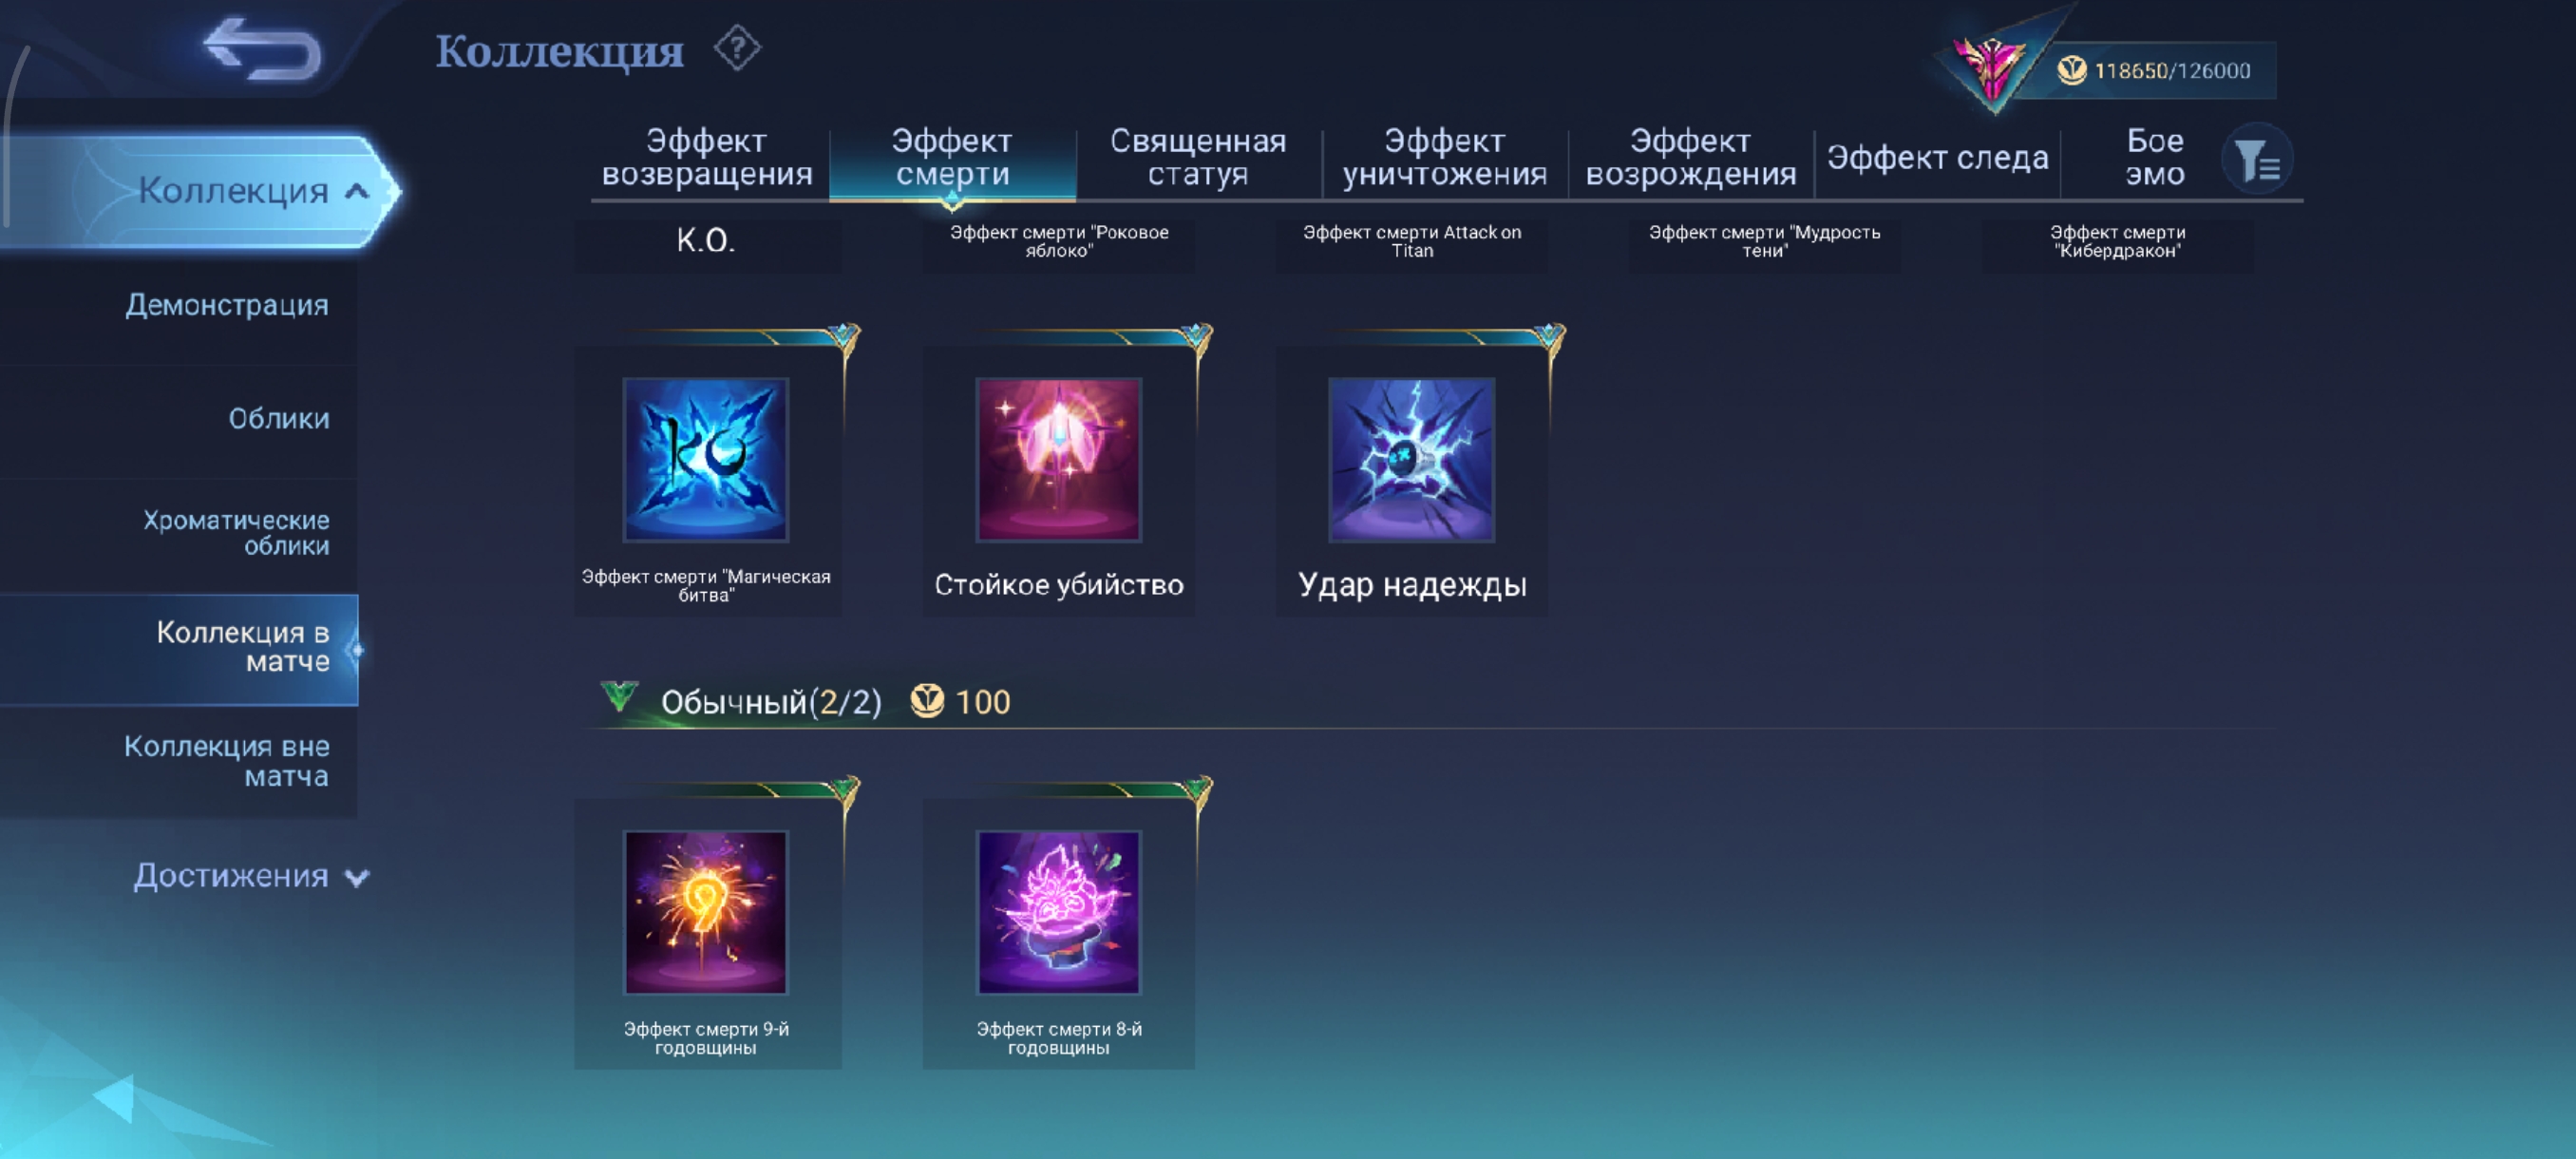Select the Удар надежды effect icon
Screen dimensions: 2576x1159
coord(1412,460)
